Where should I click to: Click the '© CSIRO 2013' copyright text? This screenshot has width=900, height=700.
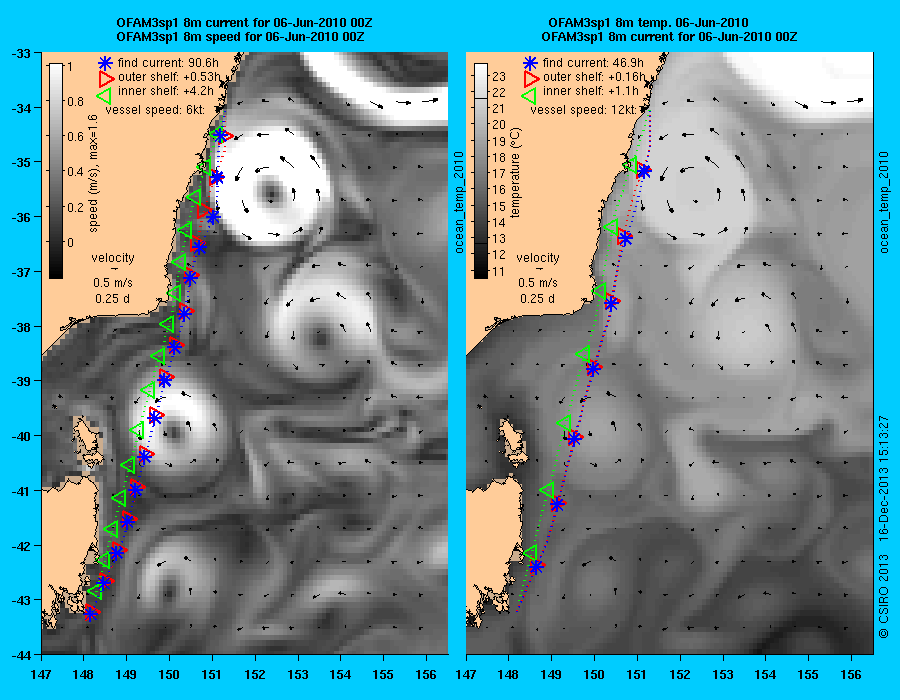(883, 596)
